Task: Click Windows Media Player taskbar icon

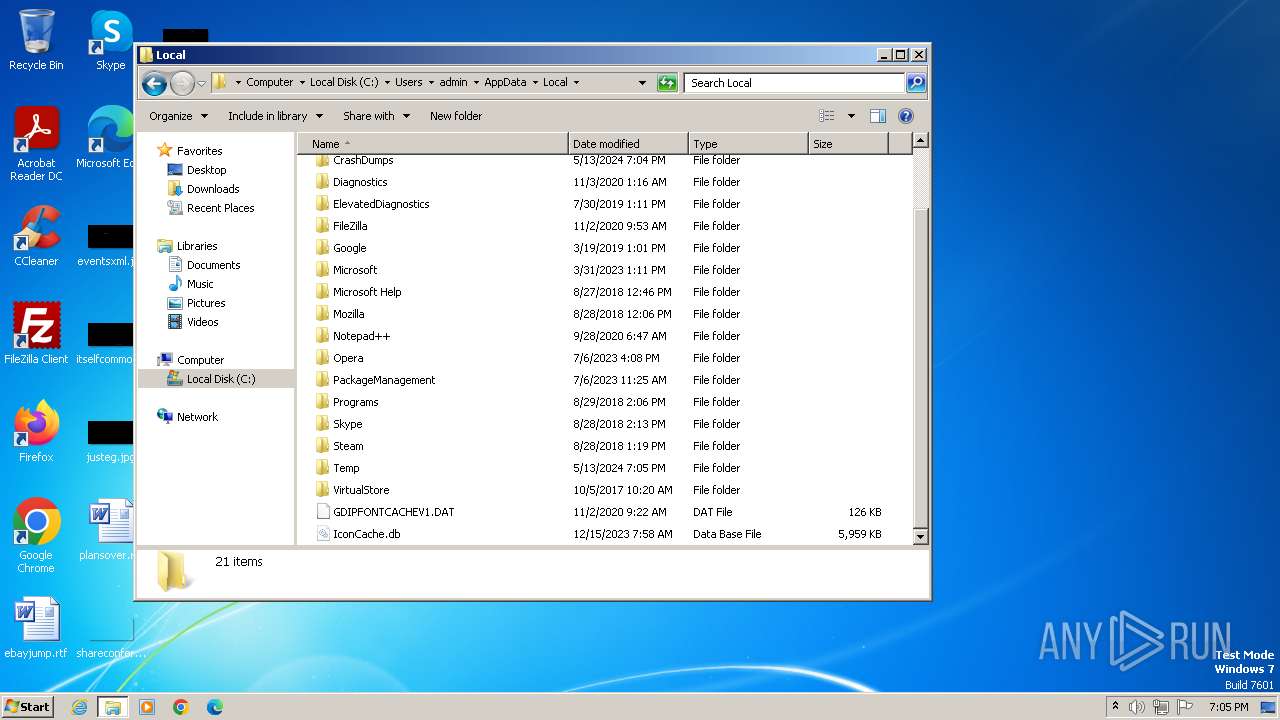Action: click(x=147, y=707)
